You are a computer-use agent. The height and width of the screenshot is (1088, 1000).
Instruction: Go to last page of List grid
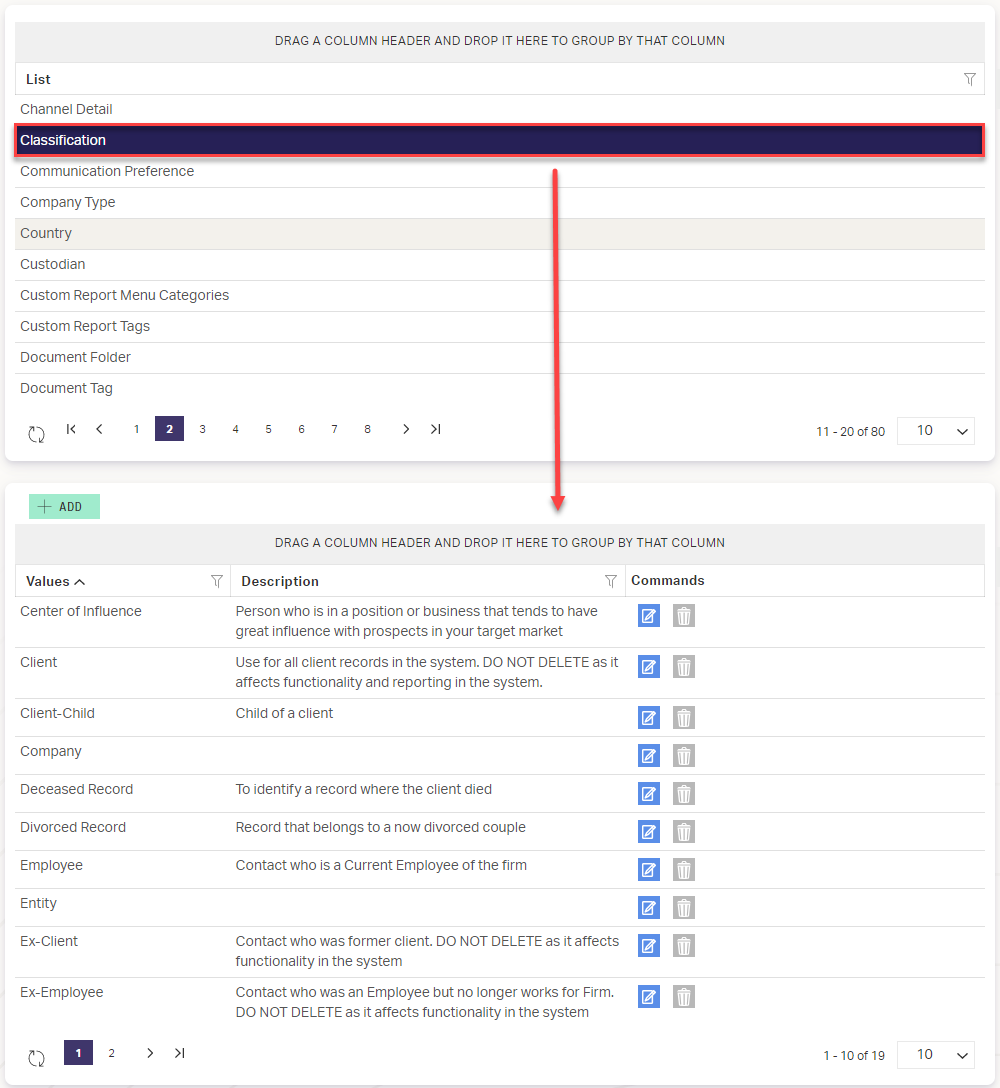click(x=435, y=429)
